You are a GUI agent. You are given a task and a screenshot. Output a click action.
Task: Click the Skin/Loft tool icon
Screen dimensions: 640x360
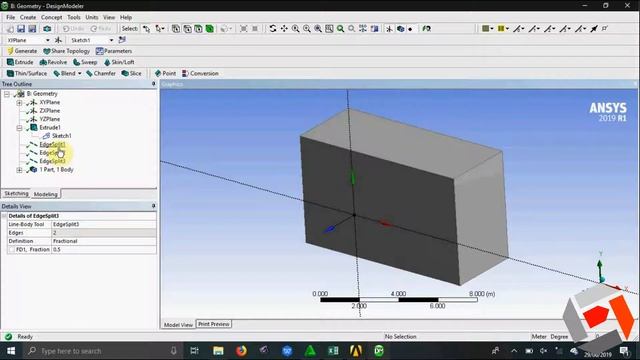pos(107,62)
